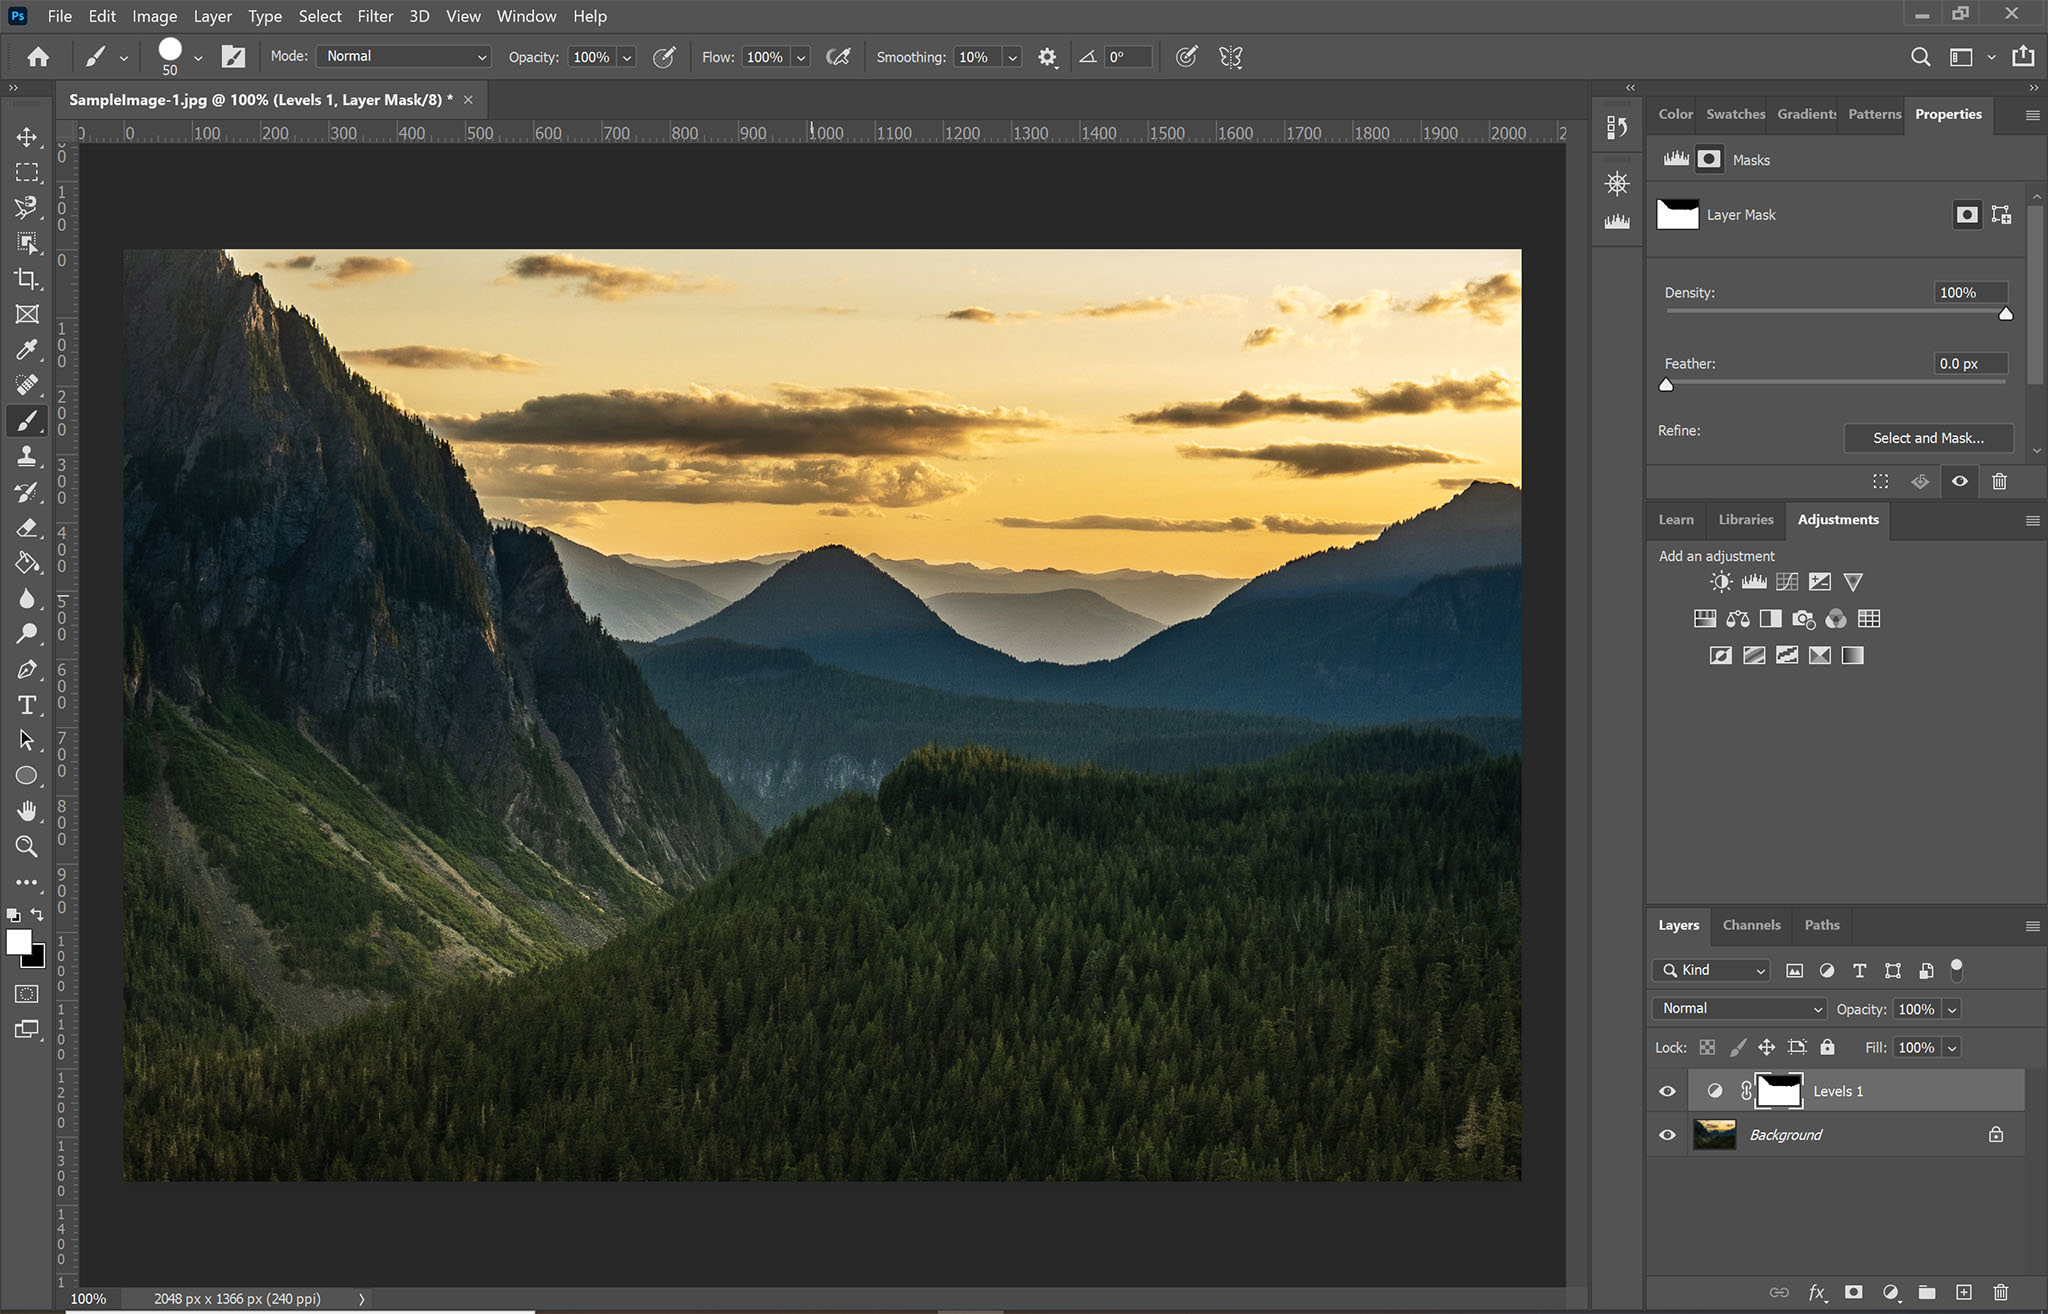
Task: Activate the Clone Stamp tool
Action: 27,456
